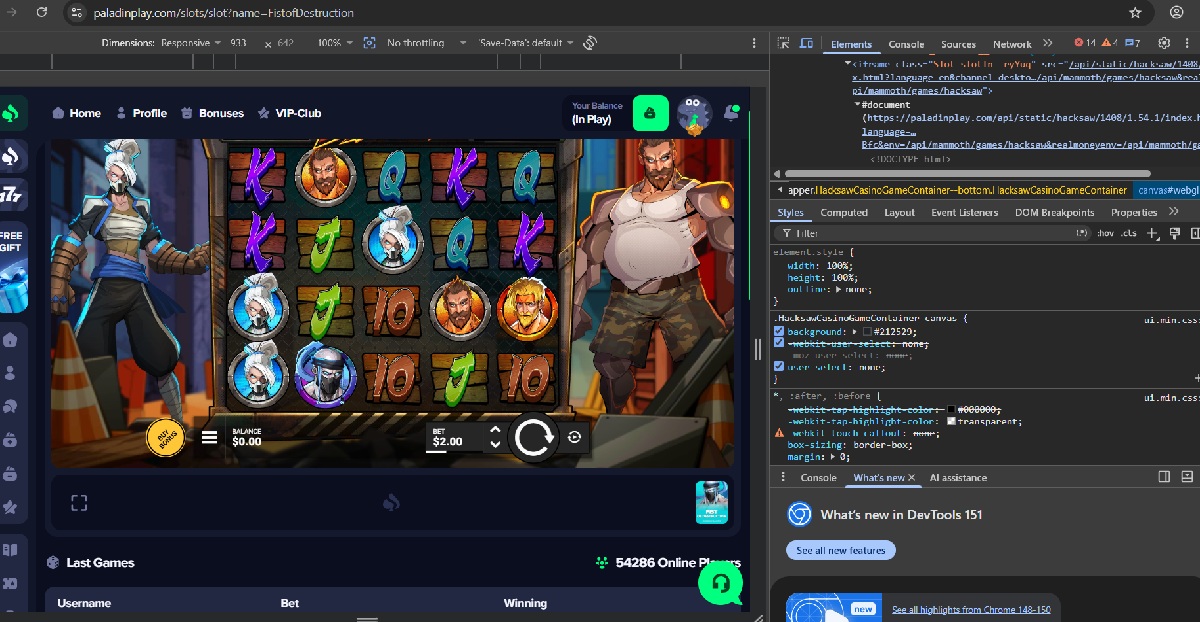This screenshot has height=622, width=1200.
Task: Click the Your Balance (In Play) display
Action: point(597,113)
